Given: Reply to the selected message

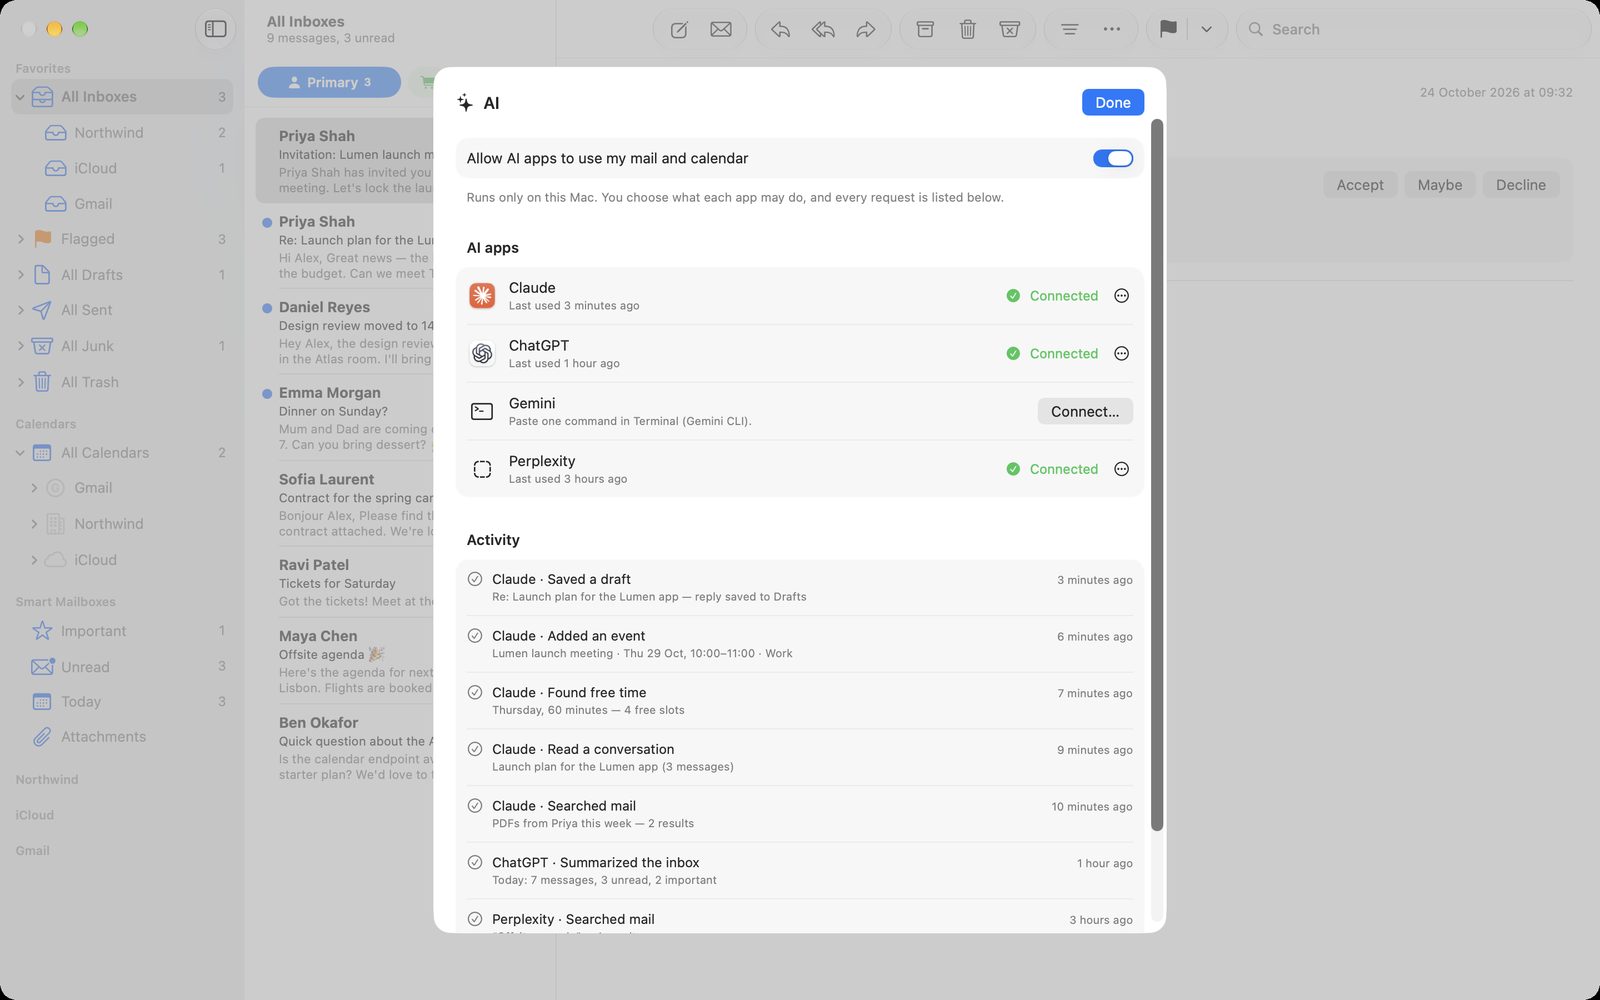Looking at the screenshot, I should click(x=781, y=30).
